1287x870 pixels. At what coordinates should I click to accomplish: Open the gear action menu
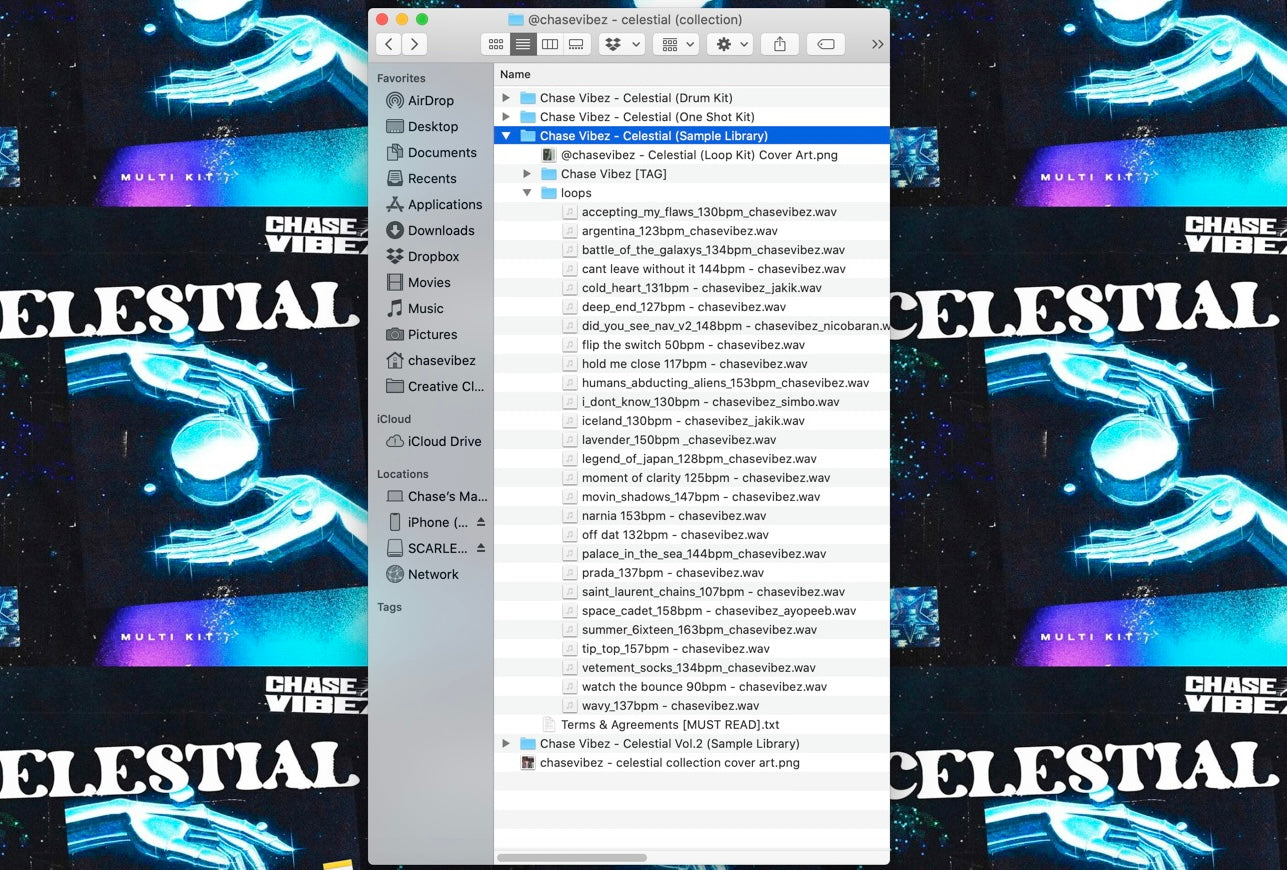(x=729, y=44)
